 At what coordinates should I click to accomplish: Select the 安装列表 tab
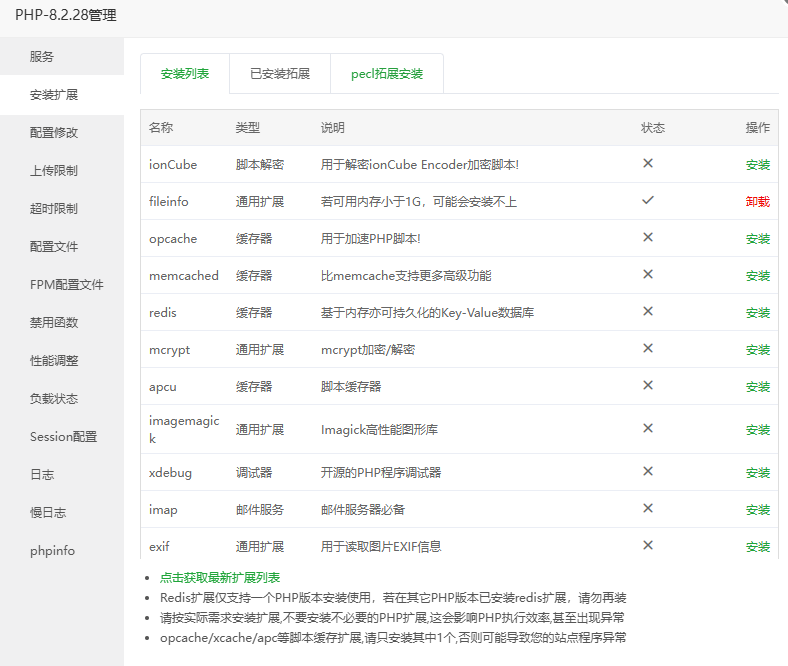[185, 74]
